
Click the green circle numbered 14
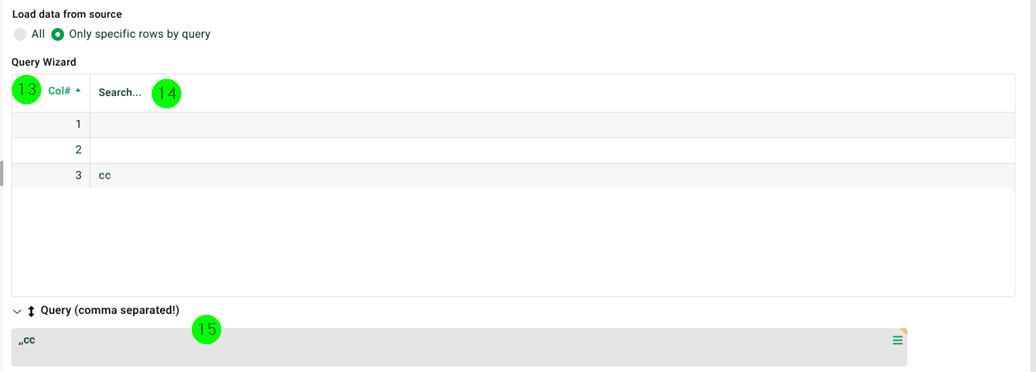pos(166,94)
